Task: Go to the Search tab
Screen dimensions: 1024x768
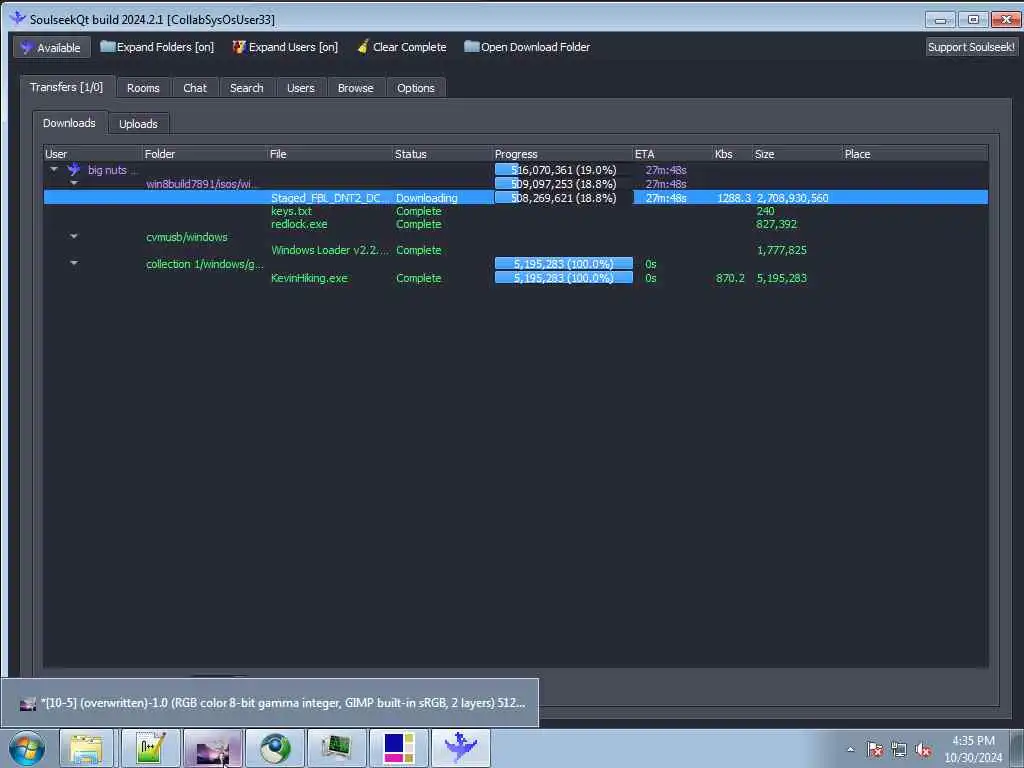Action: click(x=247, y=88)
